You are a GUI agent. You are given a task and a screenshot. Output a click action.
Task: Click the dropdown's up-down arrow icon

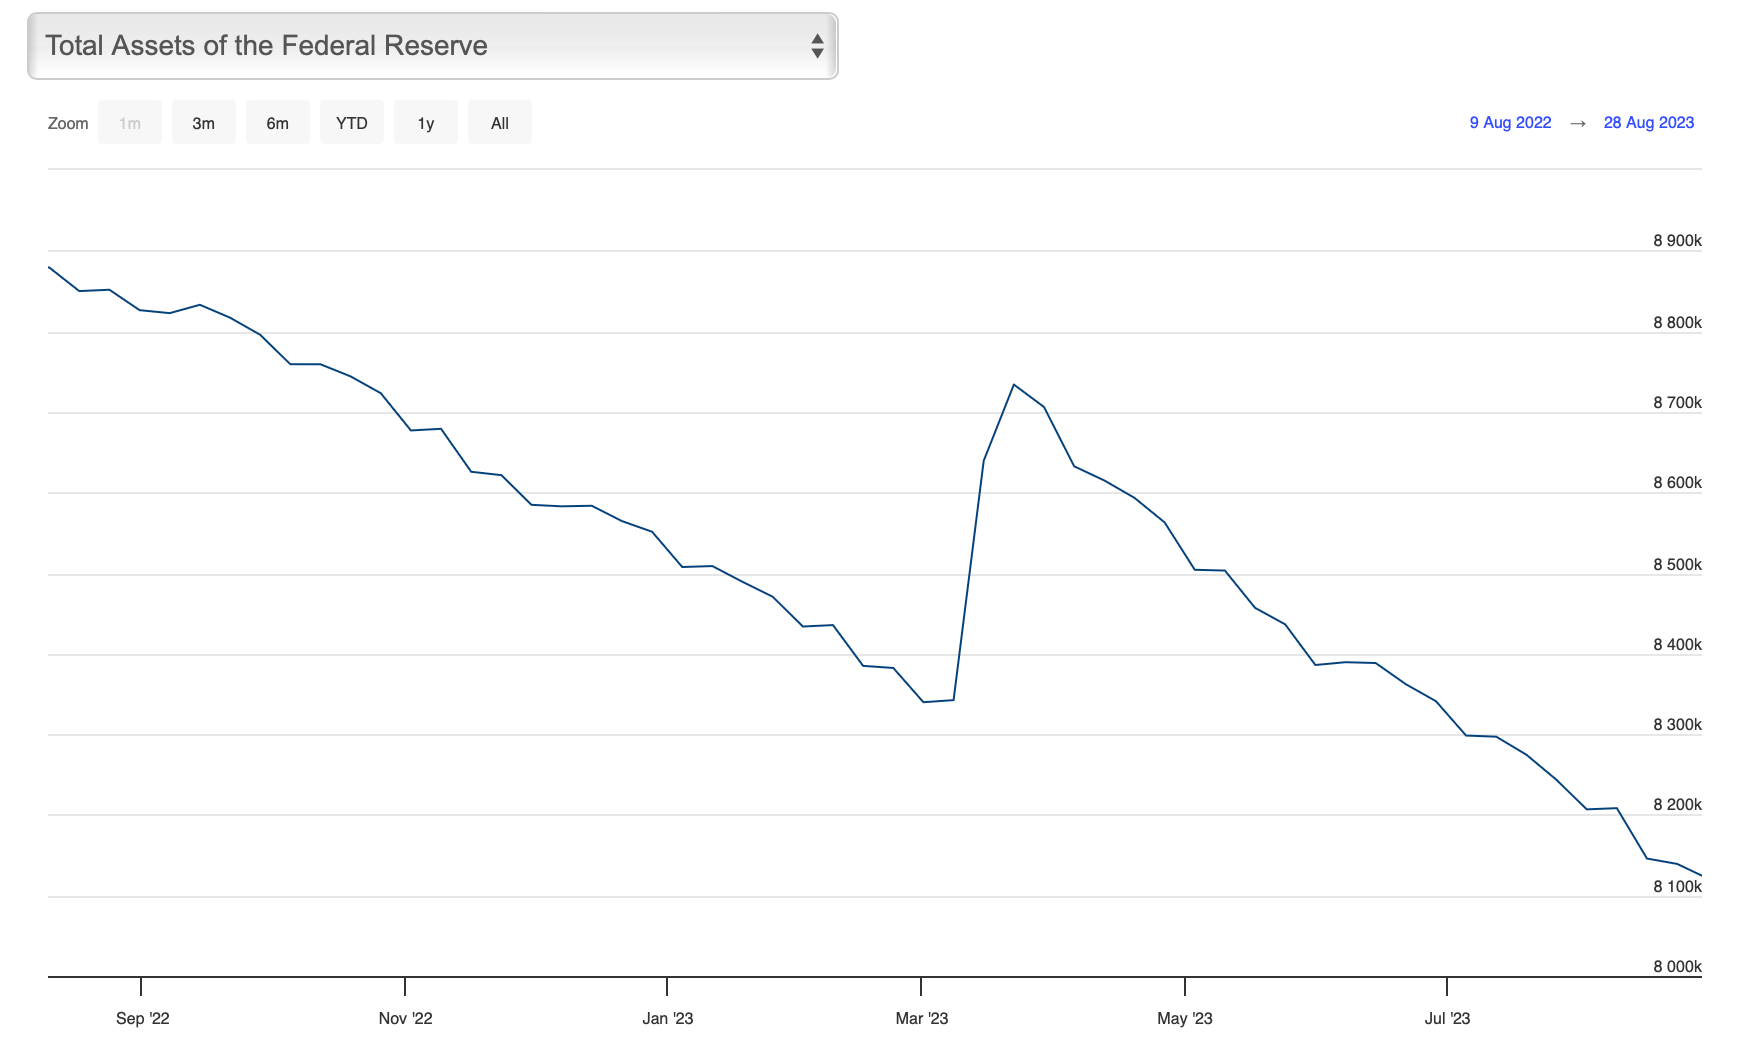click(x=817, y=46)
